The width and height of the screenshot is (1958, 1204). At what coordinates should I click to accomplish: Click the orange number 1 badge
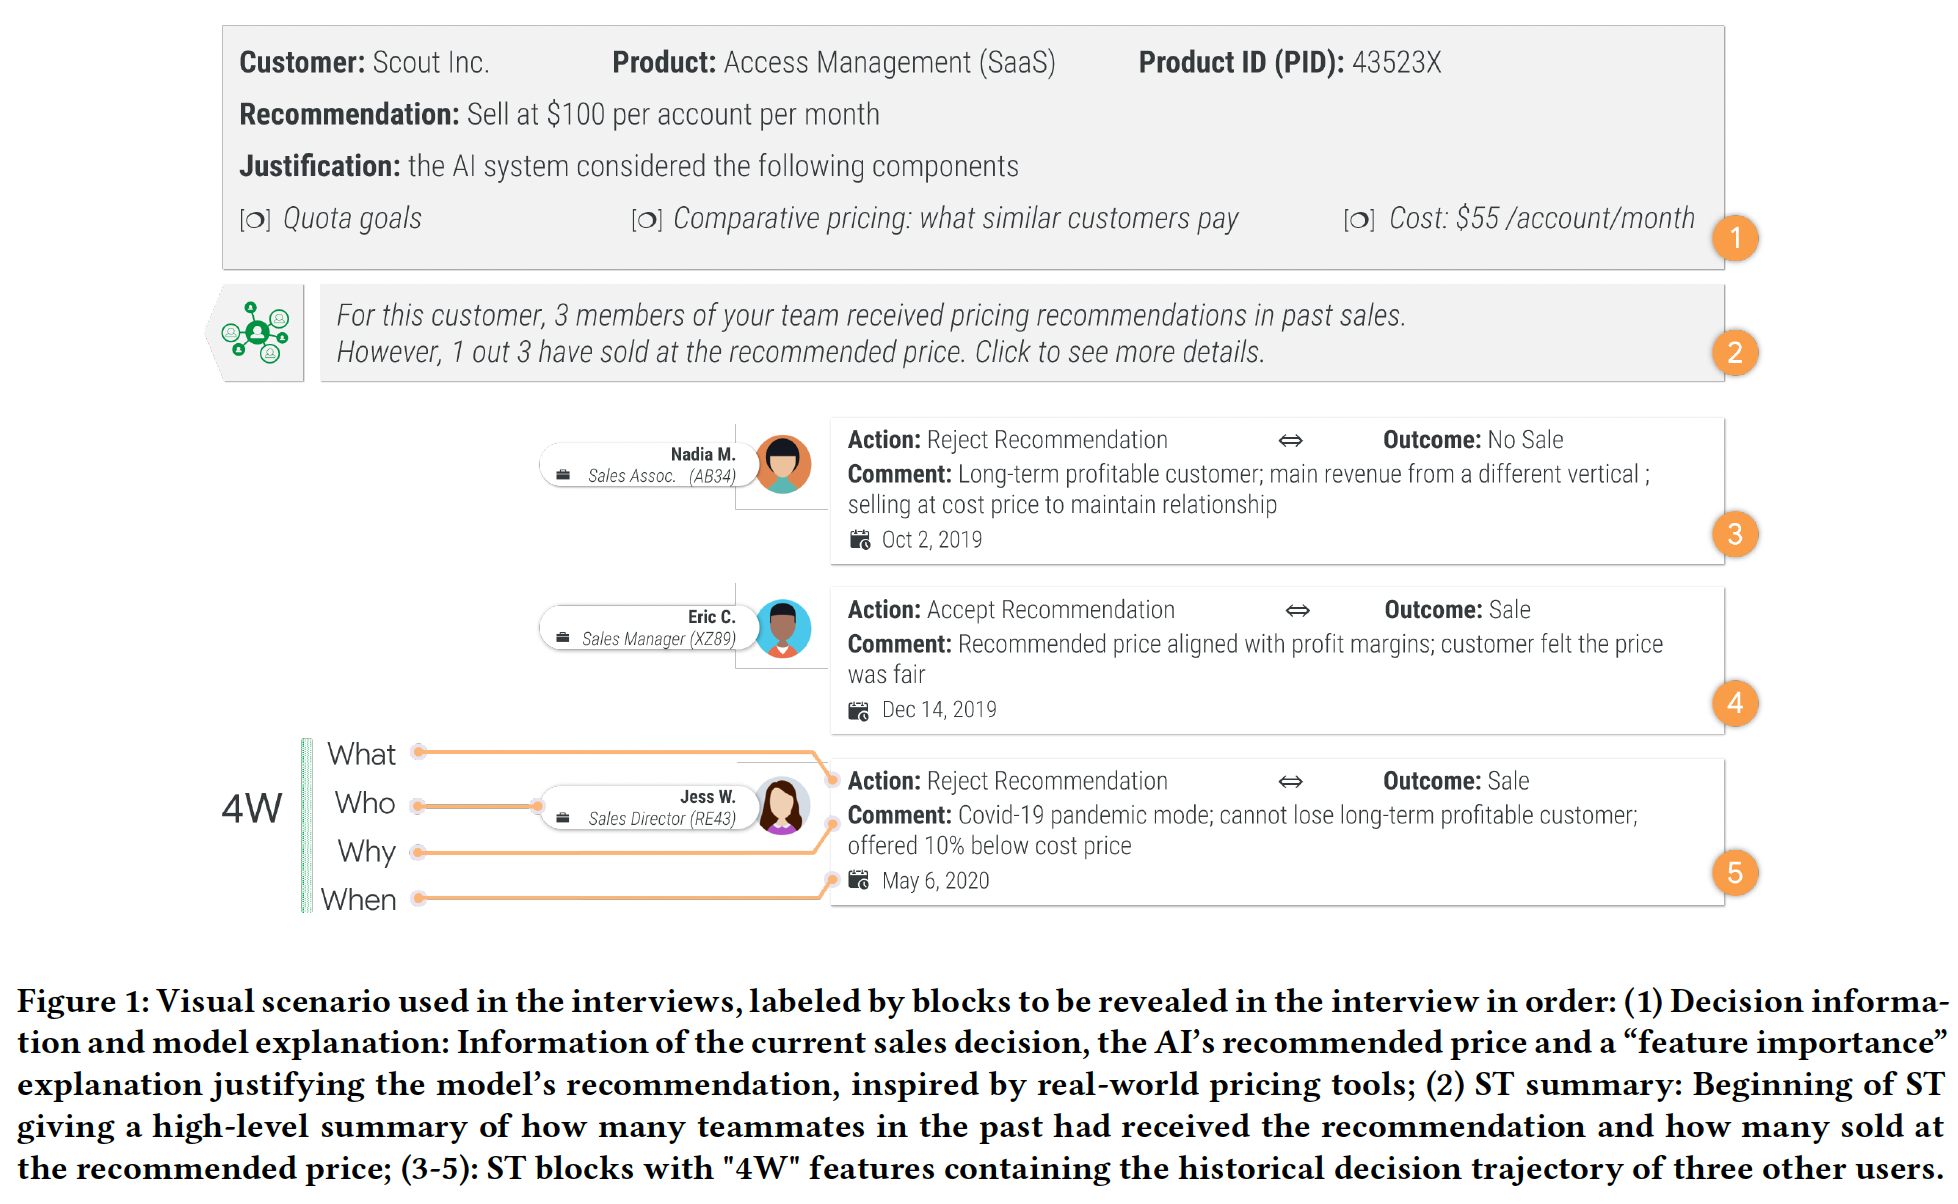pyautogui.click(x=1735, y=238)
